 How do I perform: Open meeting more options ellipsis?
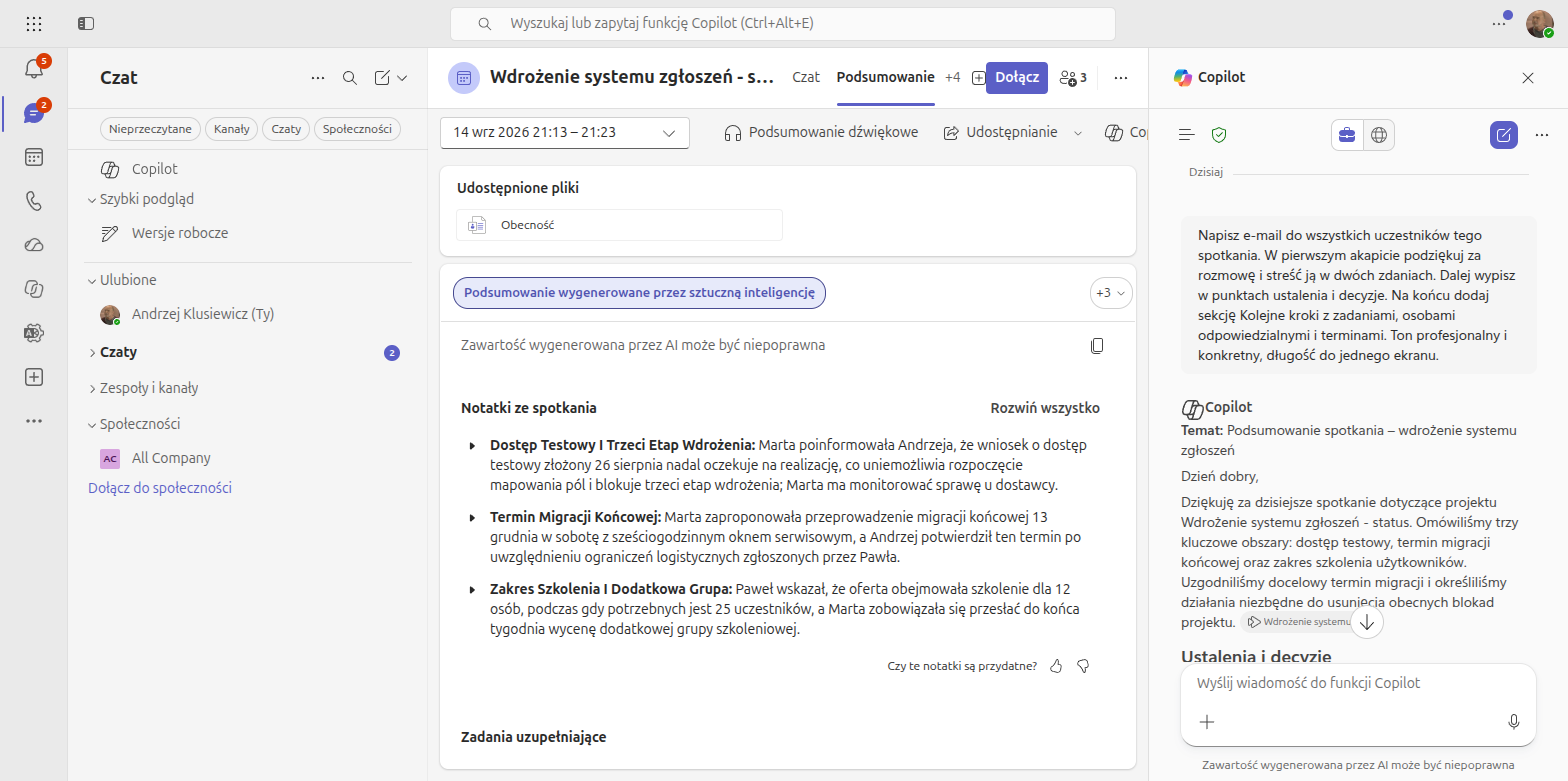1121,78
